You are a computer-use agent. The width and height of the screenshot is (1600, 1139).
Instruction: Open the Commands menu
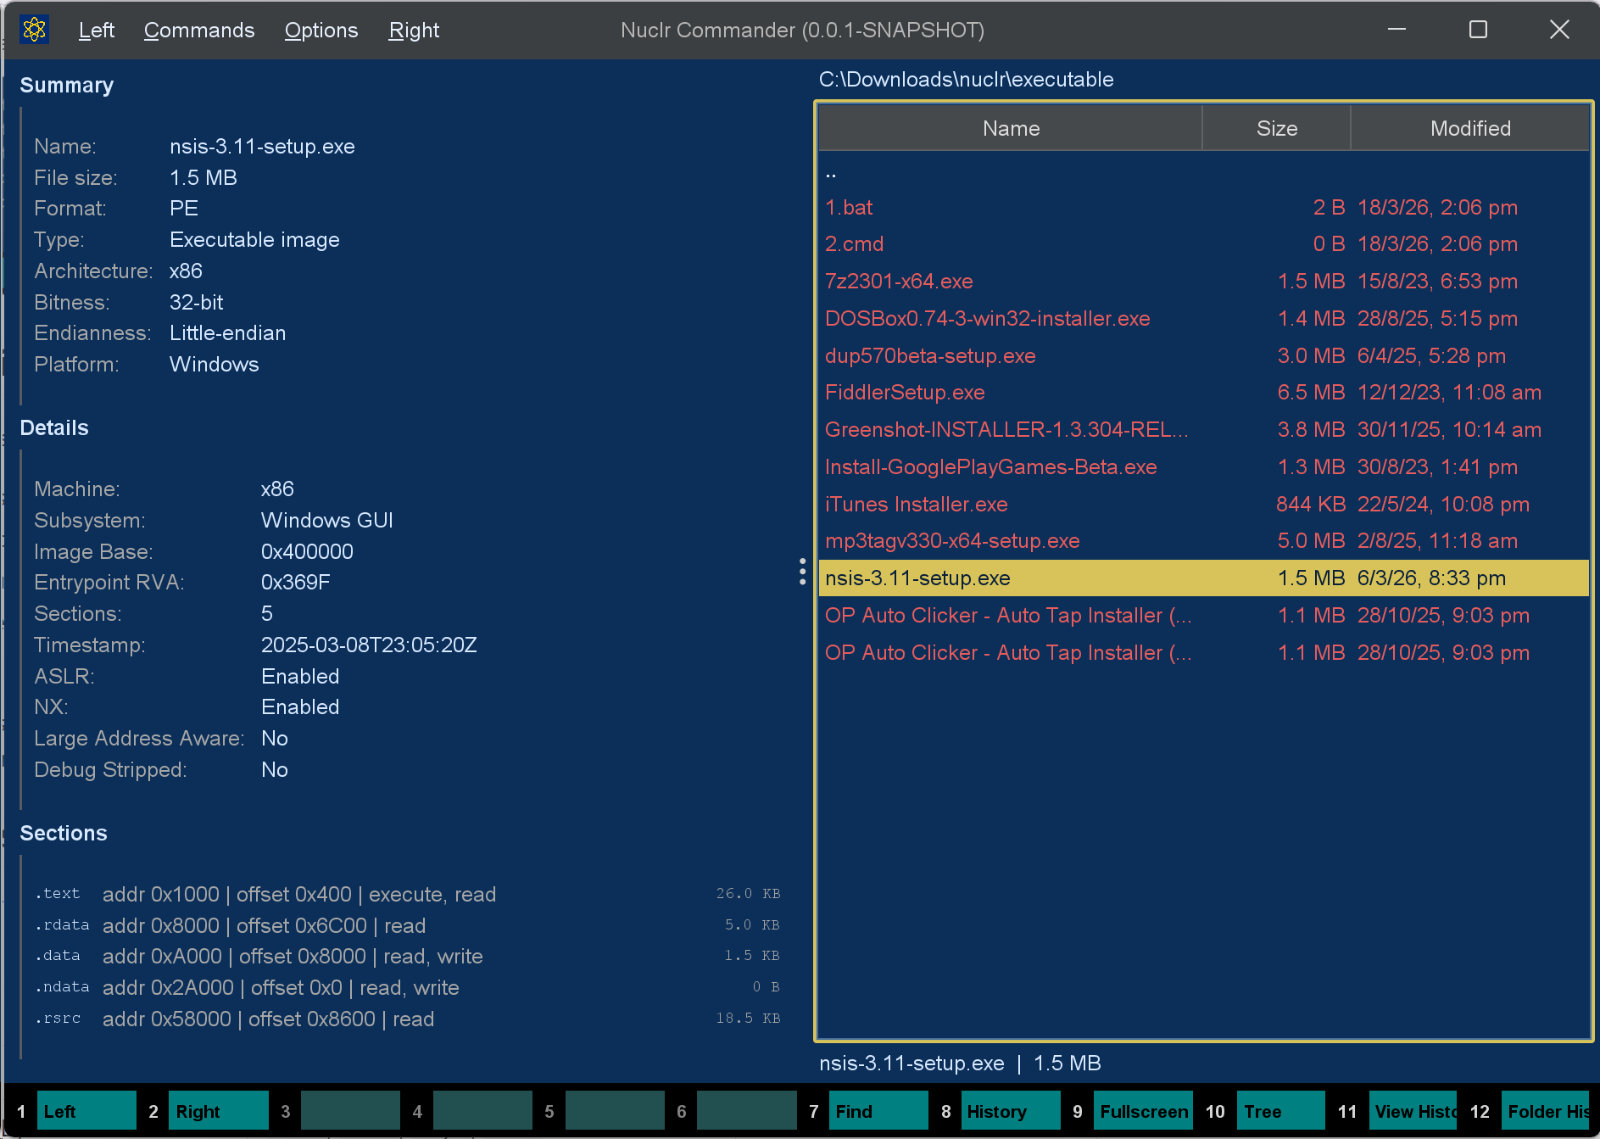199,30
